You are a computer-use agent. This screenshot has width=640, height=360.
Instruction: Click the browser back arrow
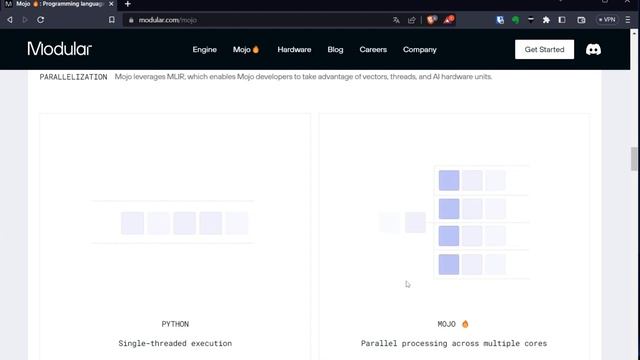[x=10, y=20]
